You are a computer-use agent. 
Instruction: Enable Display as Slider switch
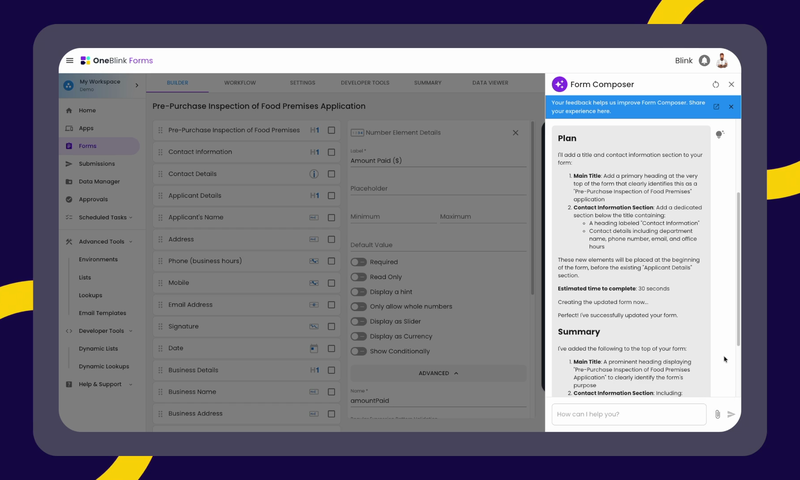pyautogui.click(x=359, y=321)
